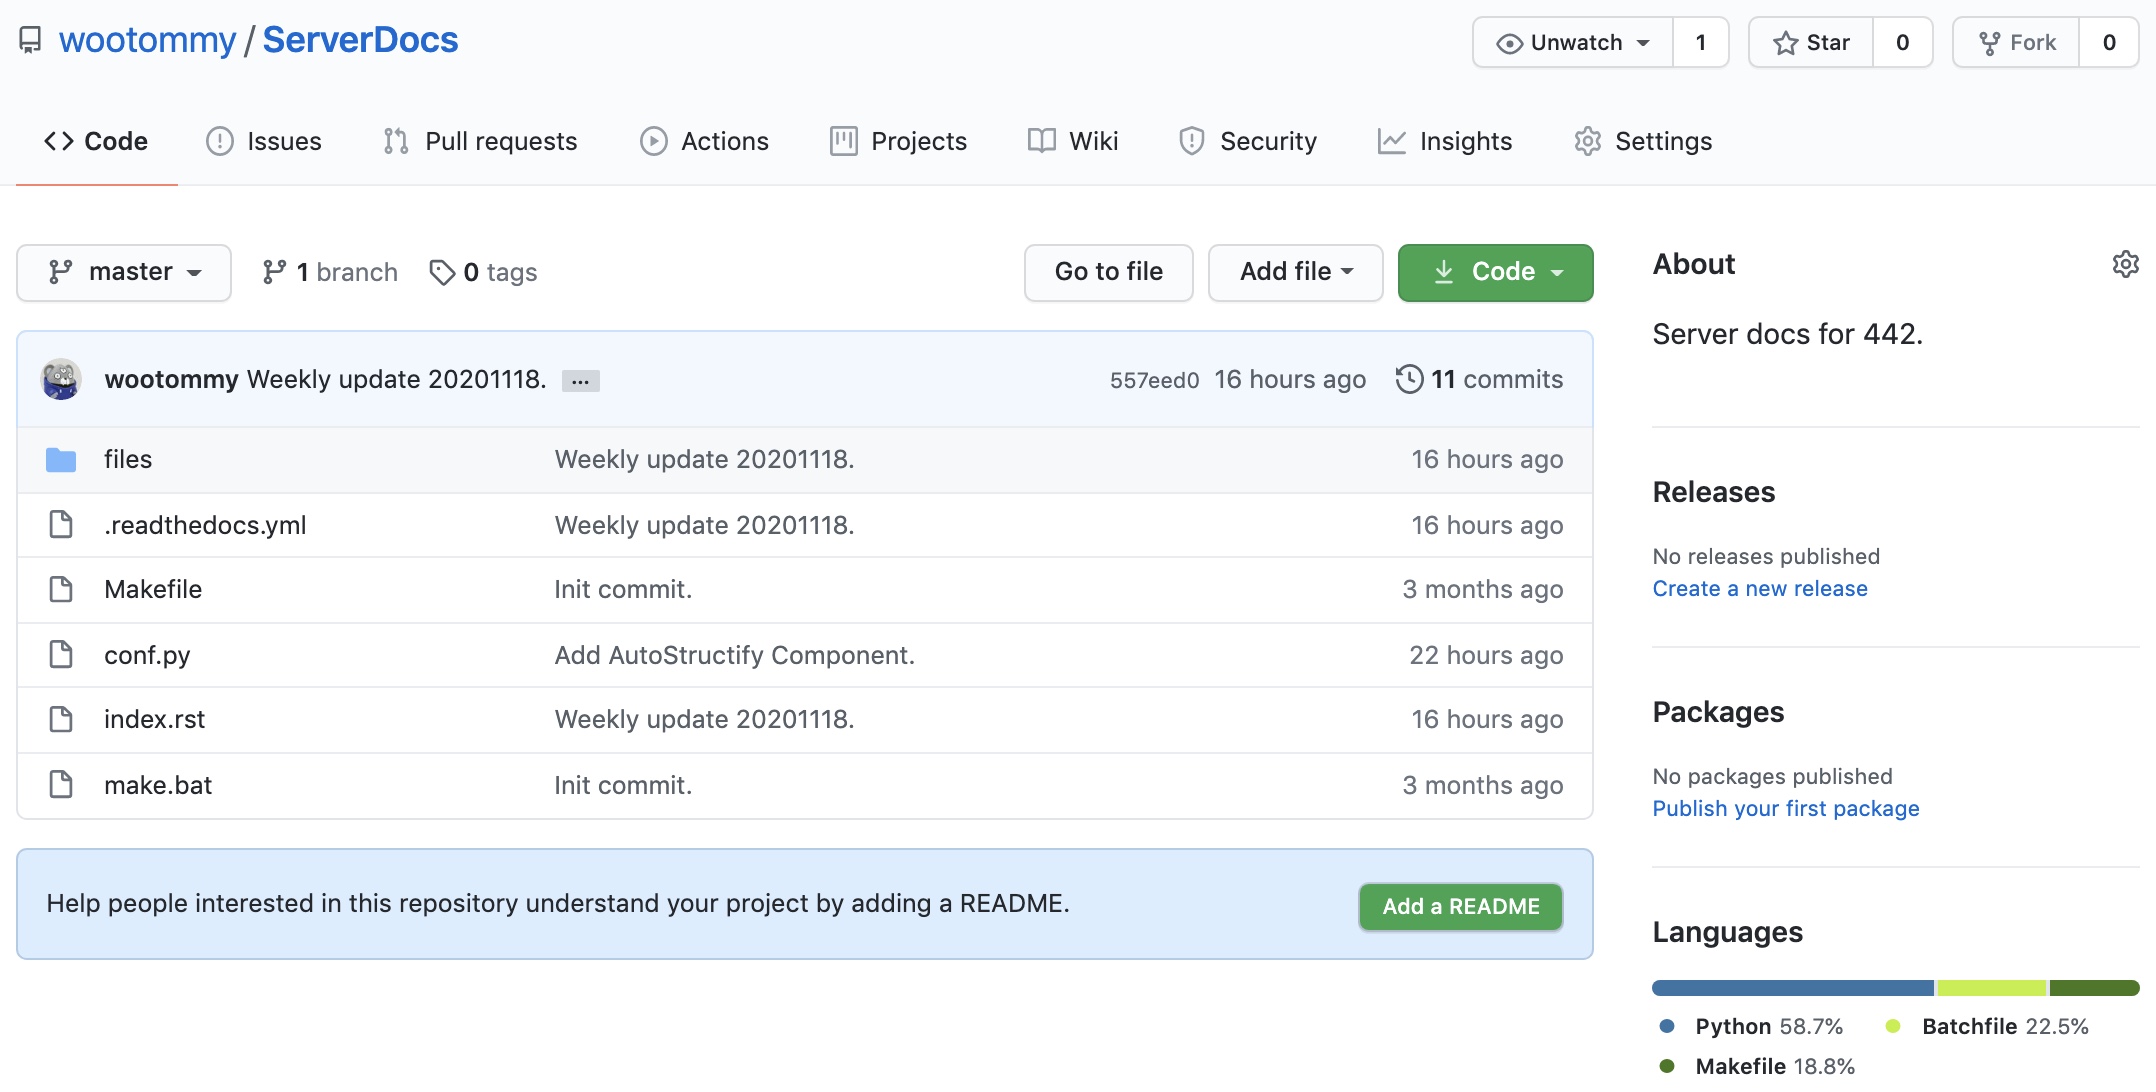Open commit hash 557eed0
The image size is (2156, 1092).
point(1154,380)
